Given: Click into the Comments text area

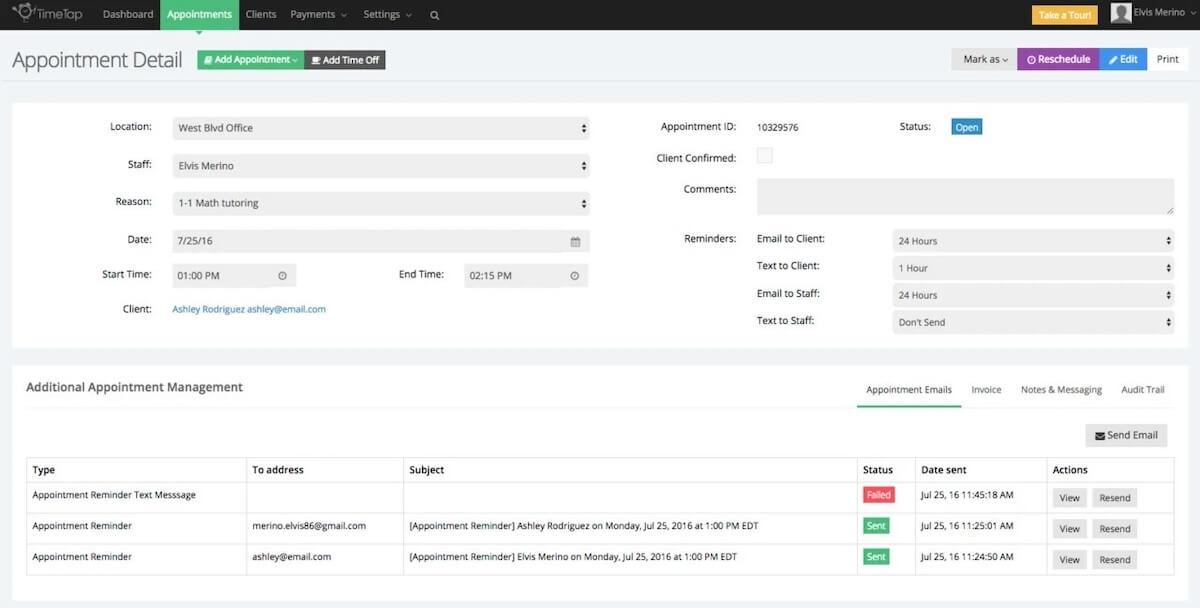Looking at the screenshot, I should pyautogui.click(x=964, y=196).
